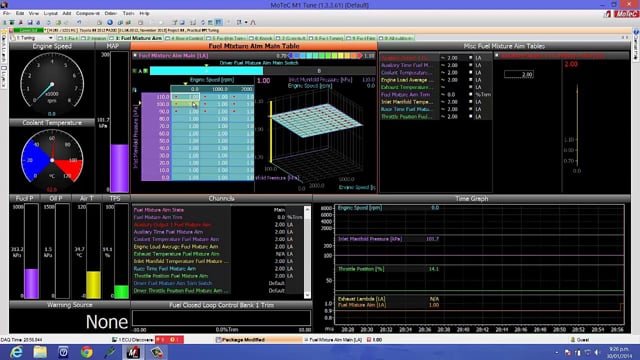Click the 2.00 value input field

click(519, 74)
